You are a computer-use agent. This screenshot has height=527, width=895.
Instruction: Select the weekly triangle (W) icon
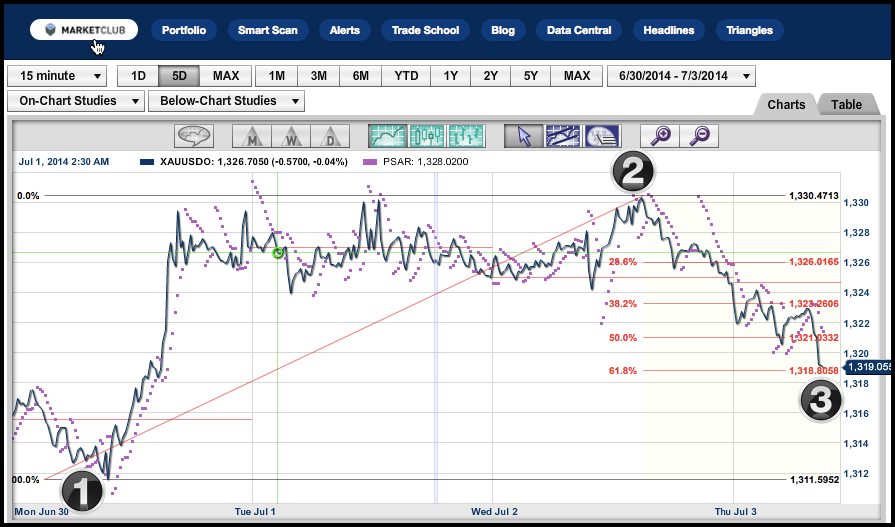288,136
